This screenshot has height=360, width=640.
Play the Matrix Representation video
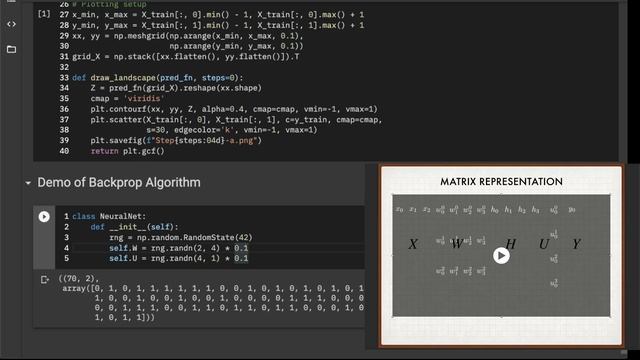pyautogui.click(x=501, y=256)
